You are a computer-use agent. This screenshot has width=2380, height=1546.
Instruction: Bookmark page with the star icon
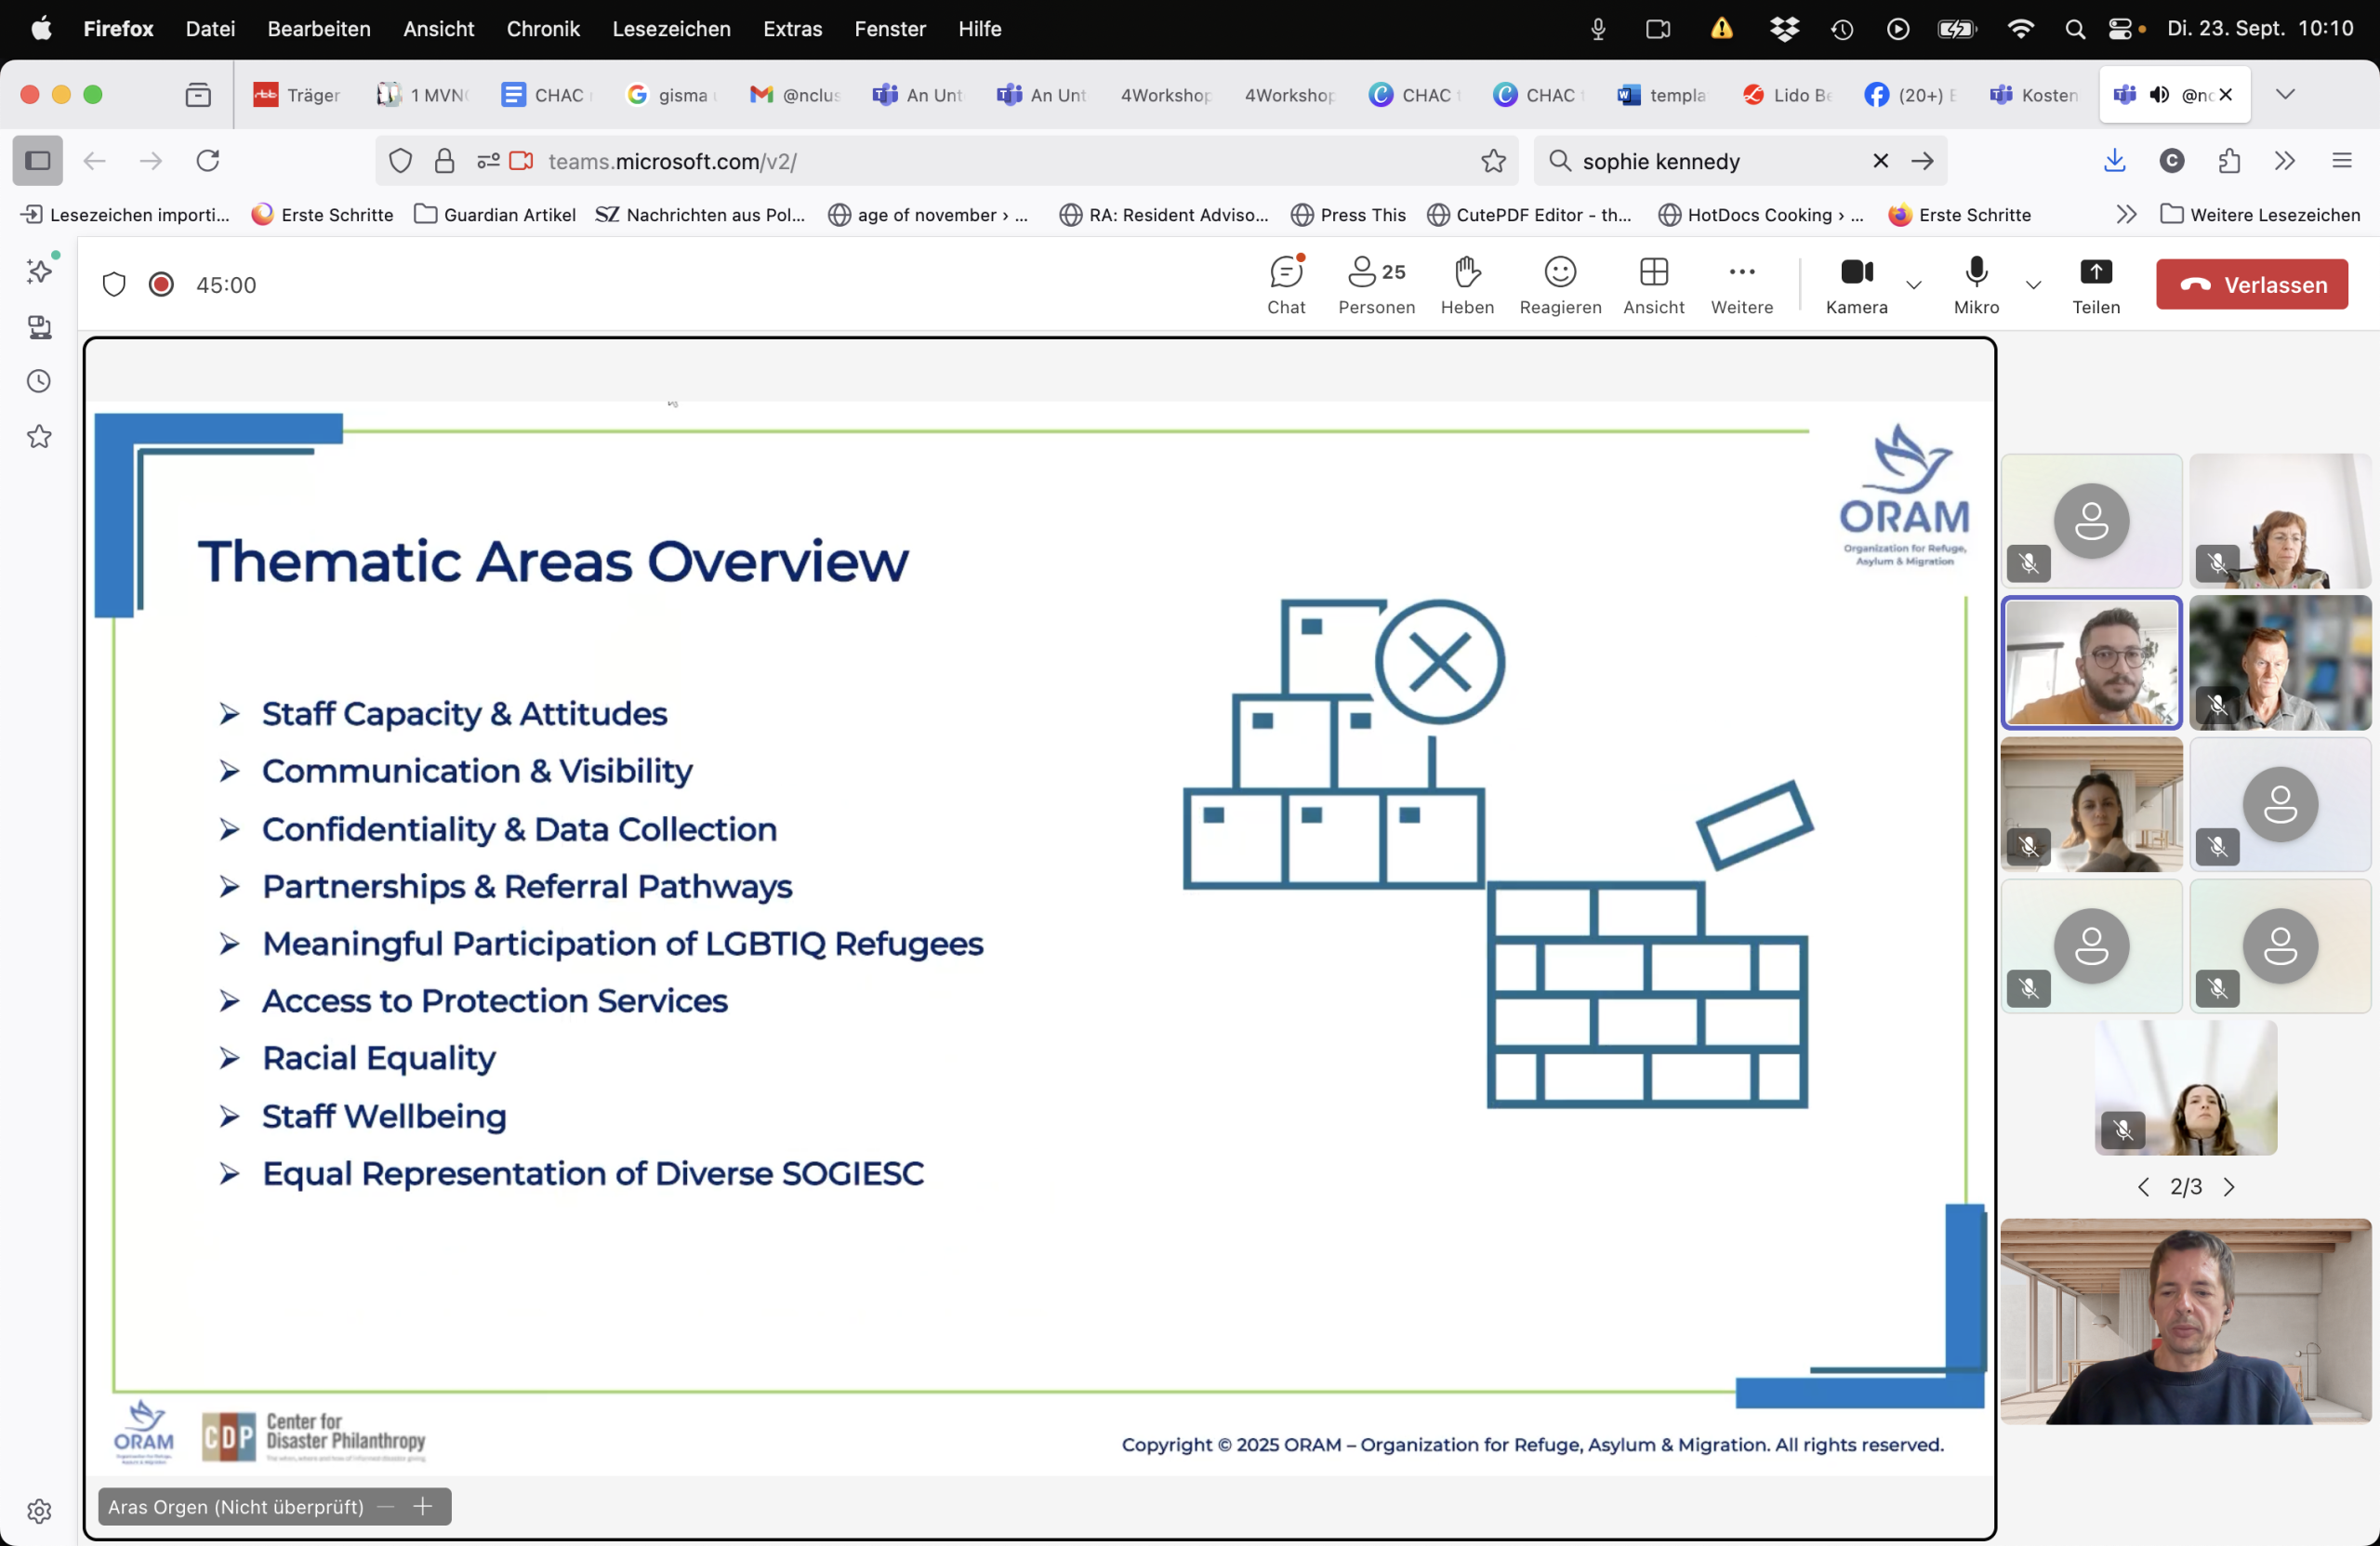coord(1493,161)
